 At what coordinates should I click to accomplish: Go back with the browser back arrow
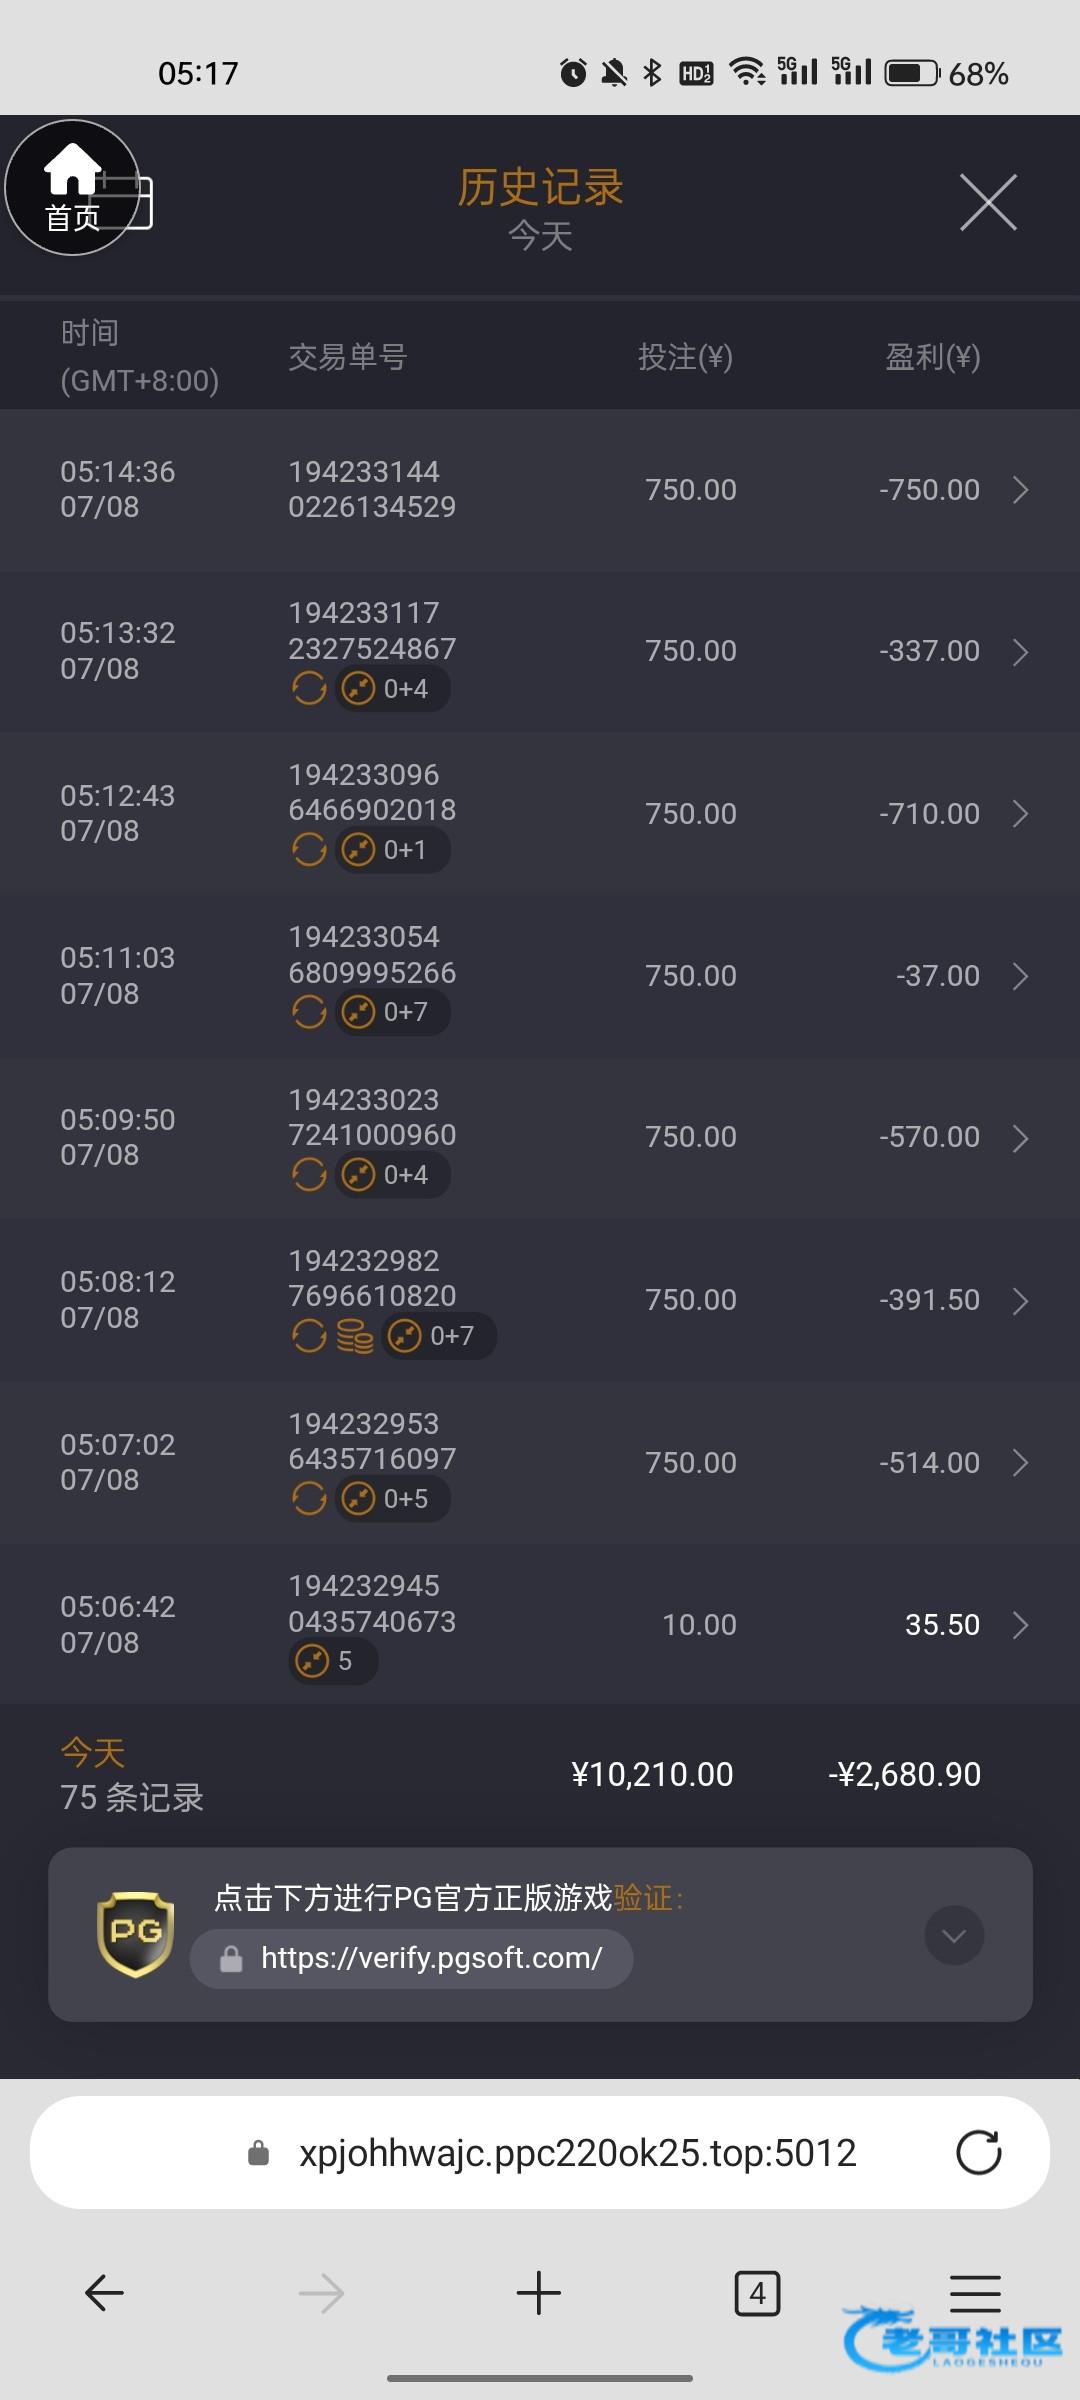pyautogui.click(x=104, y=2293)
